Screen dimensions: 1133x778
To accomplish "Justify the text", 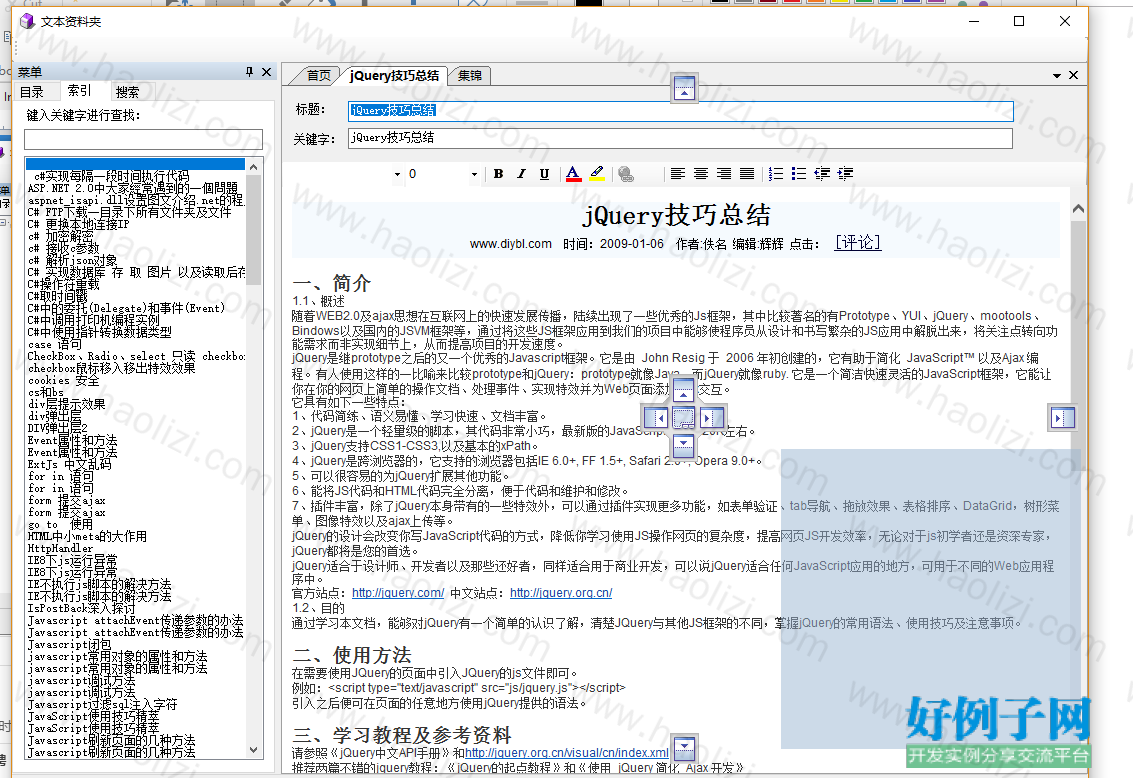I will click(746, 173).
